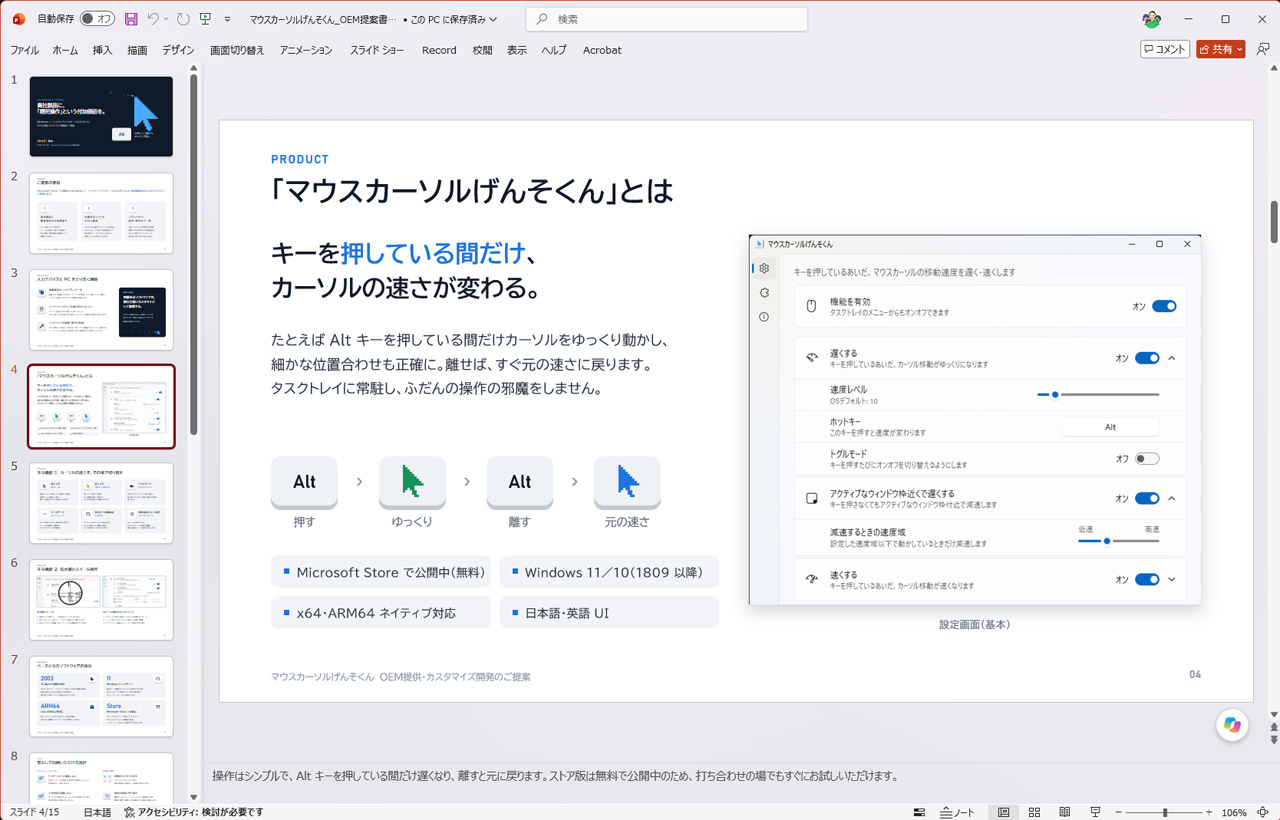Click the 106% zoom level
The width and height of the screenshot is (1280, 820).
(1234, 812)
